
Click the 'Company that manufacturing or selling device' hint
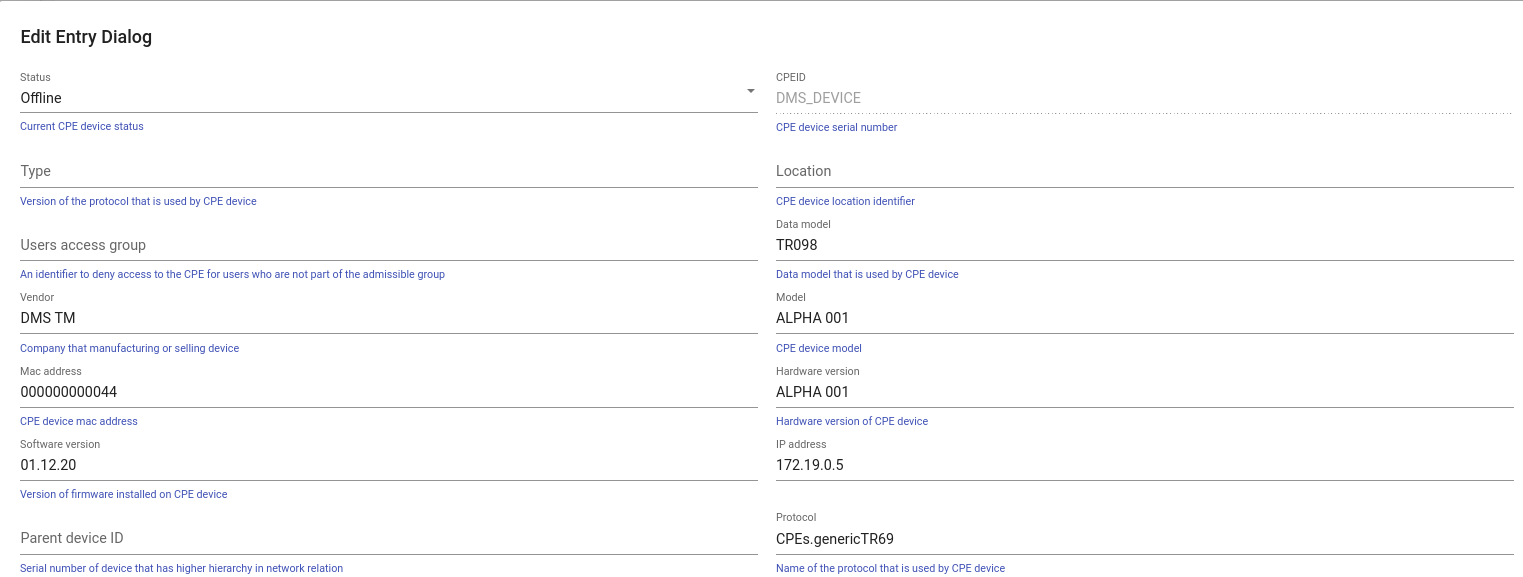(x=130, y=348)
